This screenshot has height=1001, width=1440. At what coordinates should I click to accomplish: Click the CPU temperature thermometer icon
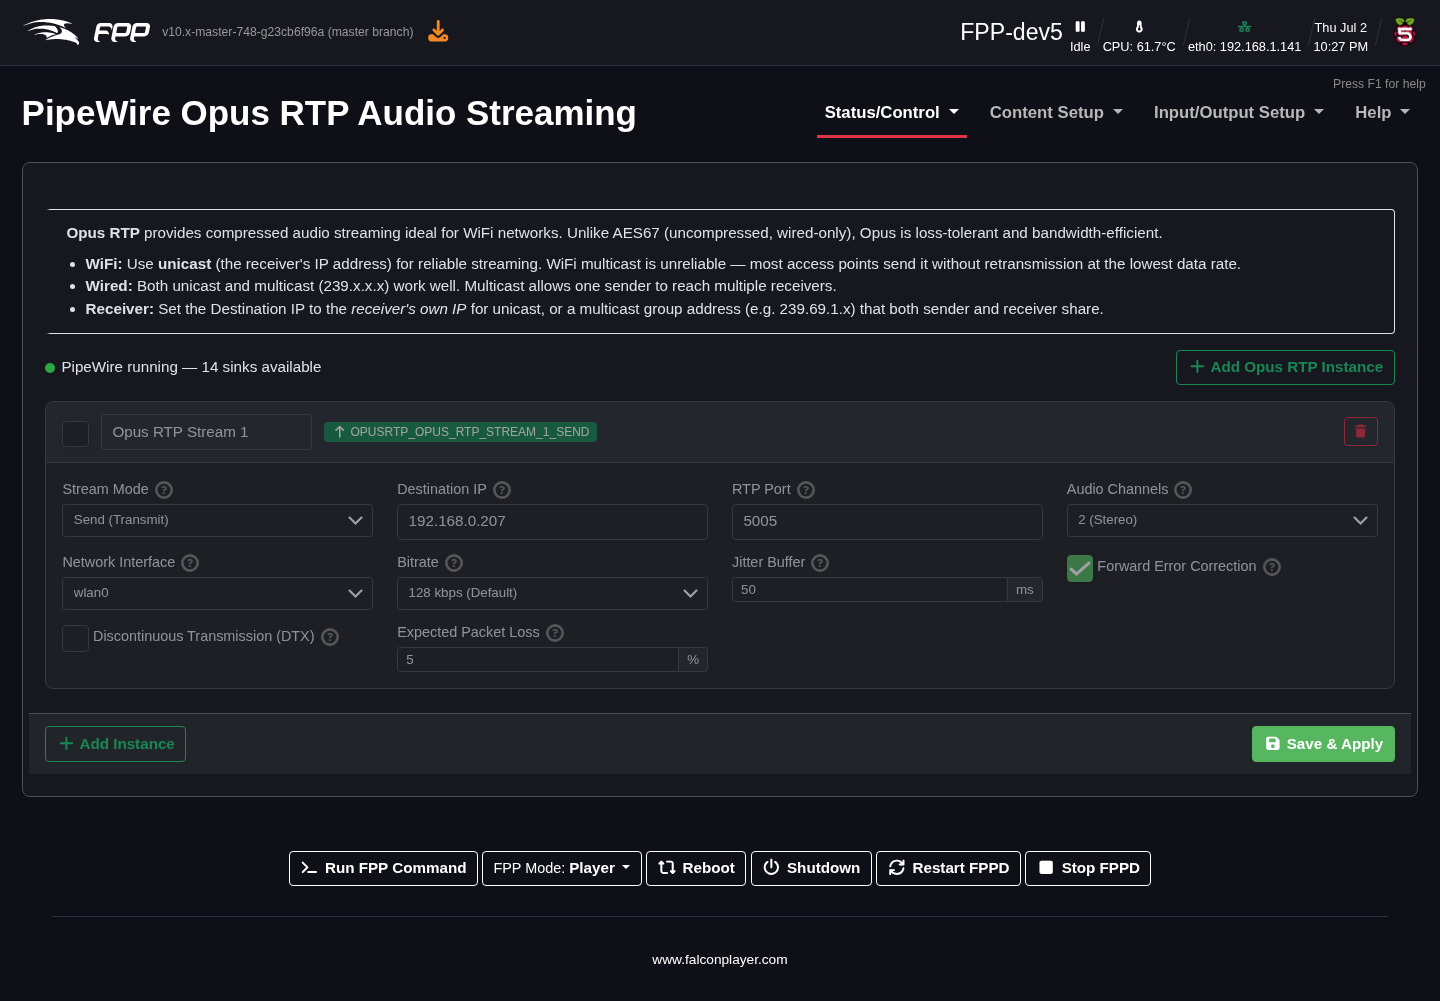click(1139, 27)
